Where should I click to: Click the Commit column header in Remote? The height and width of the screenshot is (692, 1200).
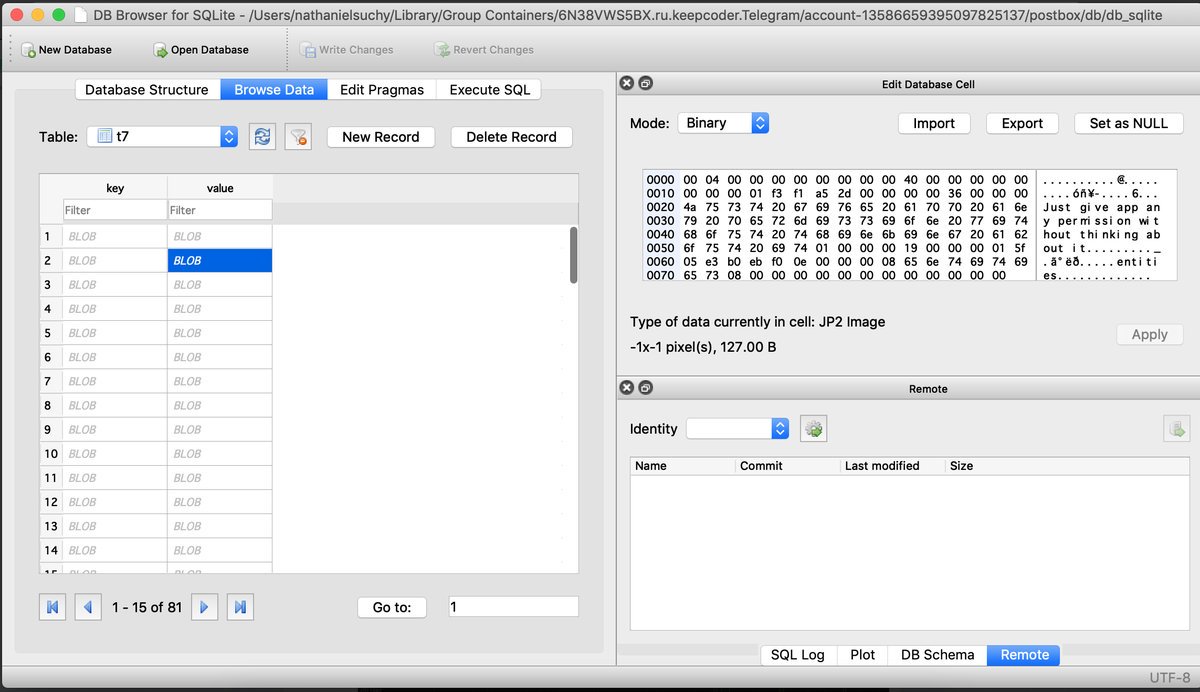(787, 465)
